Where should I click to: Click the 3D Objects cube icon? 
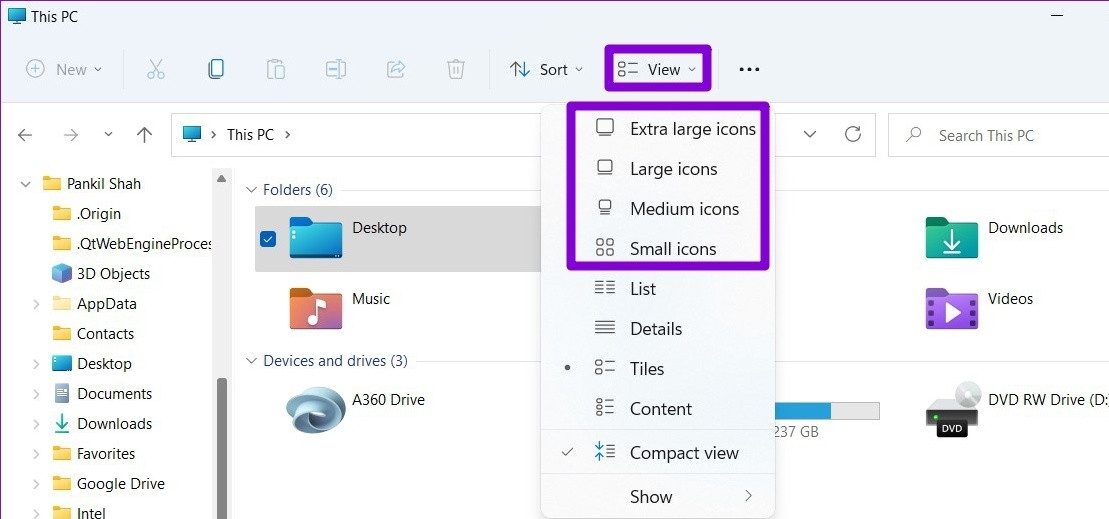pyautogui.click(x=62, y=273)
